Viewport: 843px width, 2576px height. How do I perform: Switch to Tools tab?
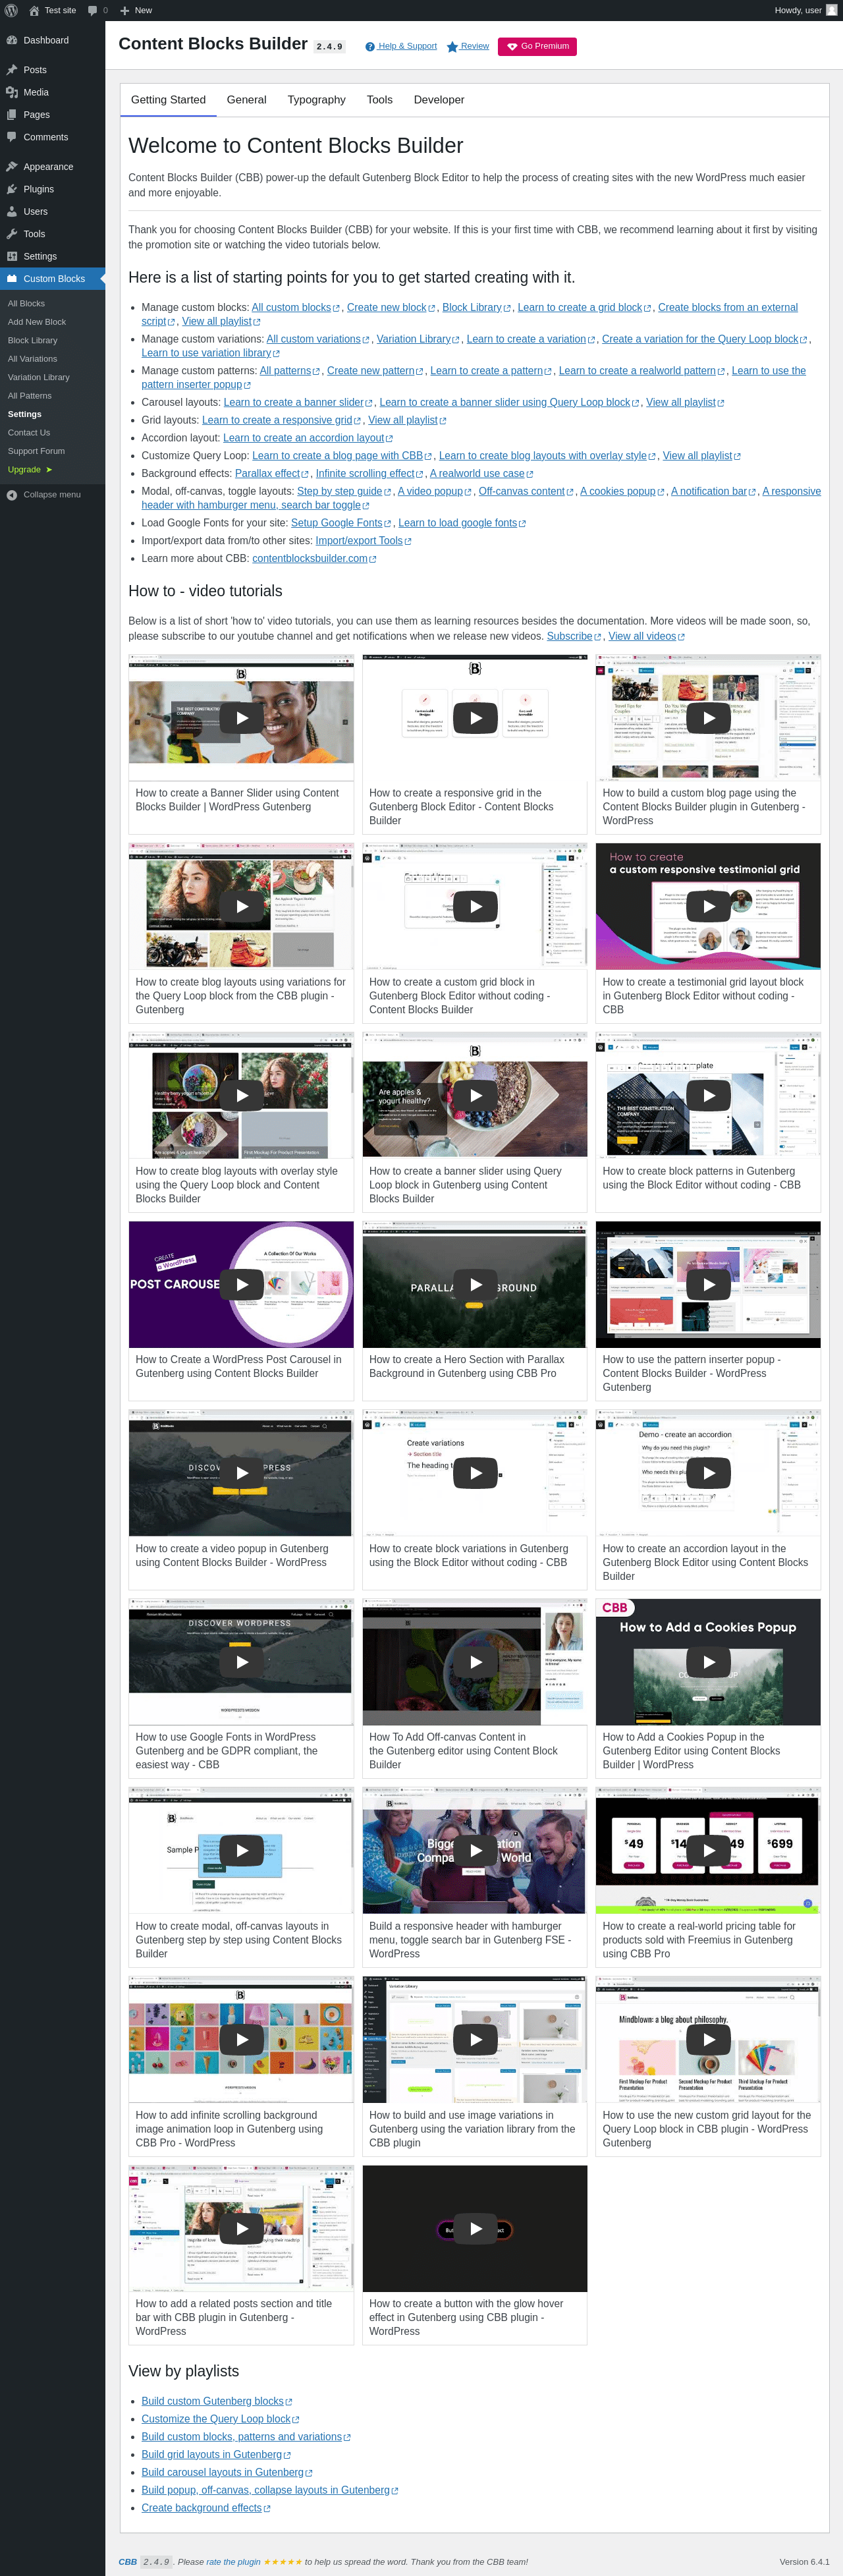tap(379, 100)
